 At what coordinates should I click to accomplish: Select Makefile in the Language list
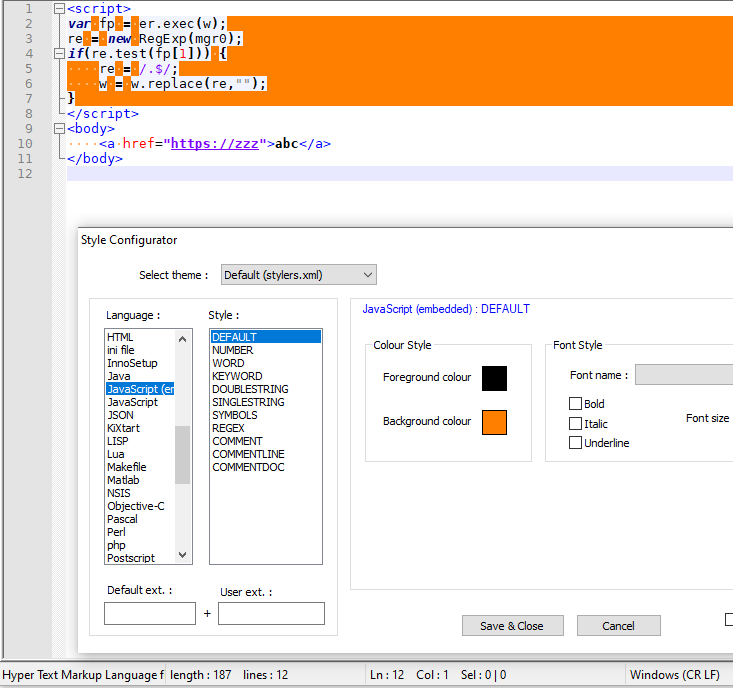click(x=140, y=467)
